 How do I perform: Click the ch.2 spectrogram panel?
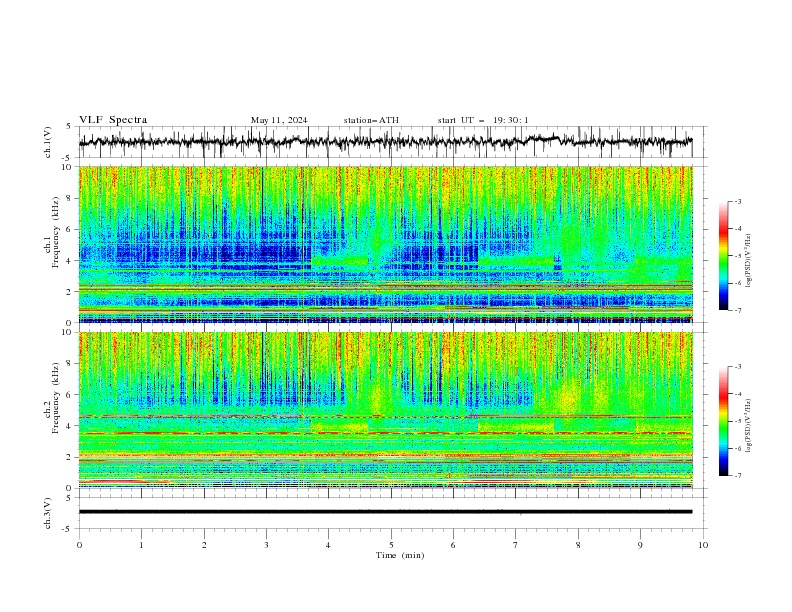coord(386,410)
